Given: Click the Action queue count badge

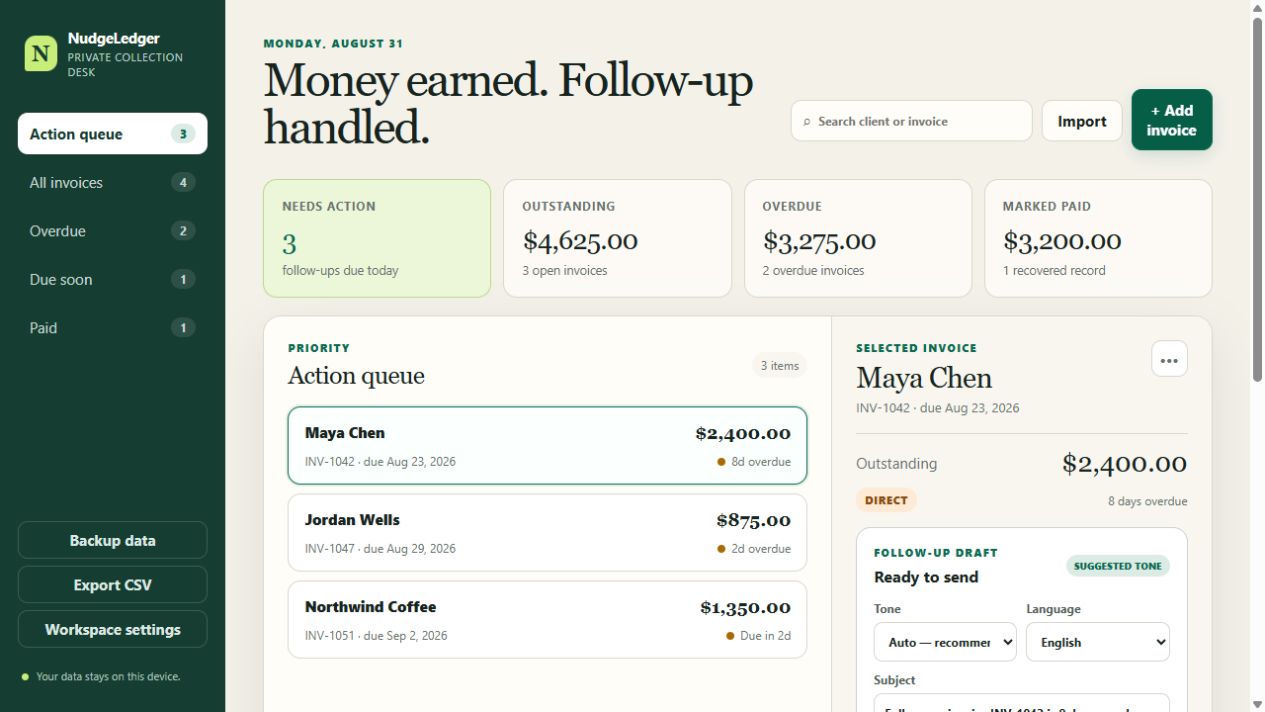Looking at the screenshot, I should point(183,134).
